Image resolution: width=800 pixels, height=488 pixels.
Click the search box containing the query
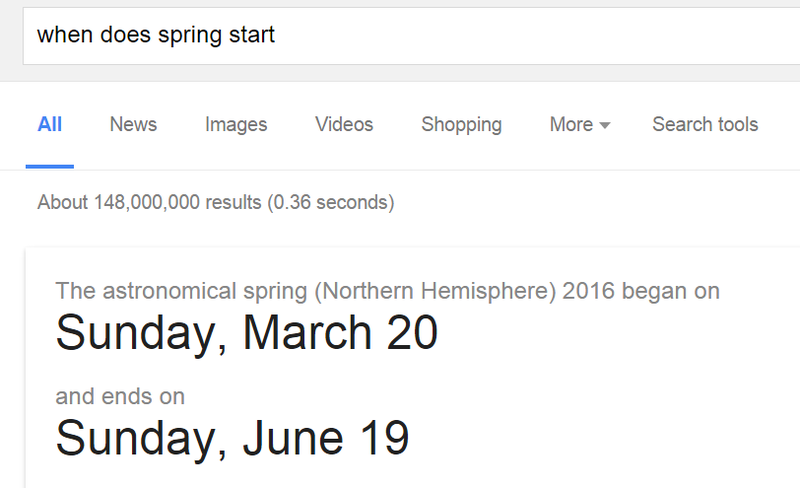(x=400, y=36)
